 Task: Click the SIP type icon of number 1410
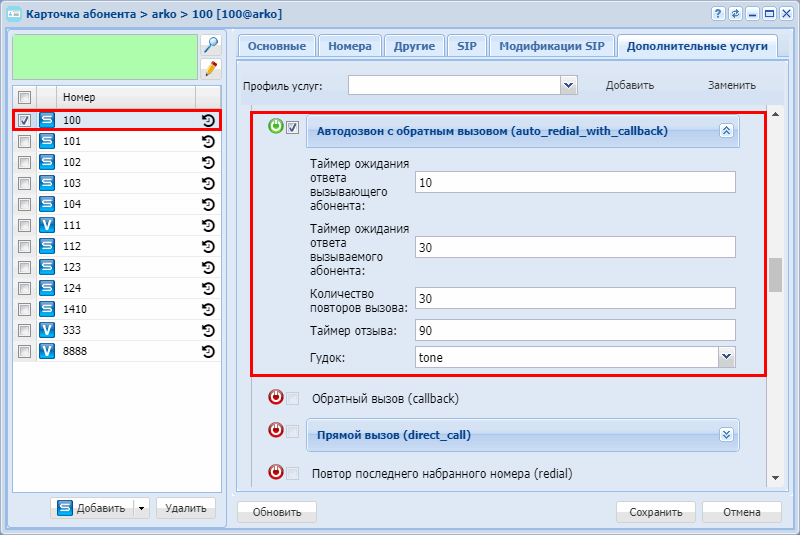[x=47, y=309]
